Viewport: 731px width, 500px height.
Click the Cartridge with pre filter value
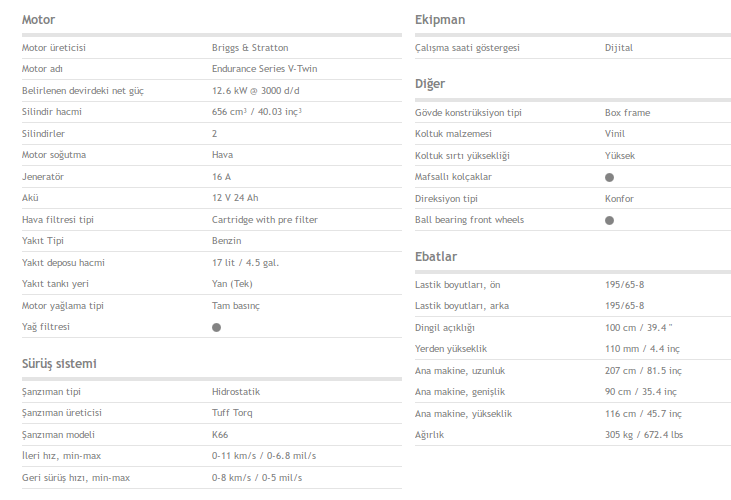(x=266, y=220)
